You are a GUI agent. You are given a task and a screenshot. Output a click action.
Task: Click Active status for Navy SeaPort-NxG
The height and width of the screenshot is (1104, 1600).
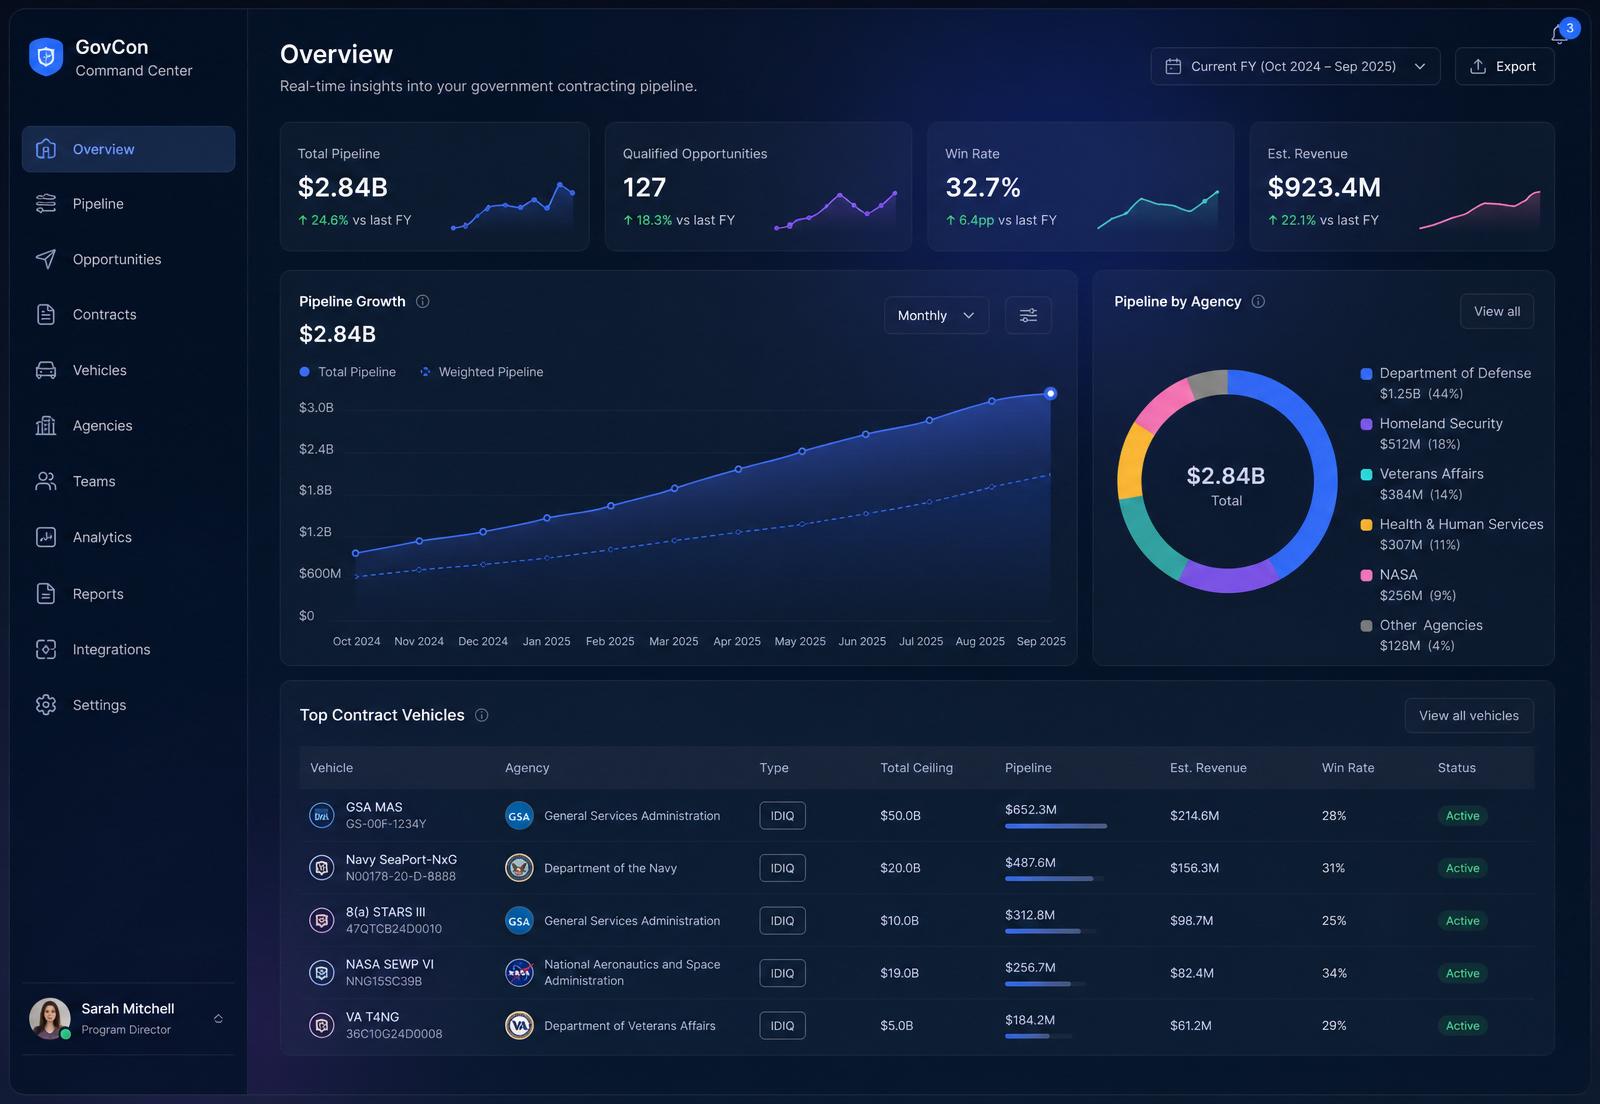pyautogui.click(x=1462, y=868)
